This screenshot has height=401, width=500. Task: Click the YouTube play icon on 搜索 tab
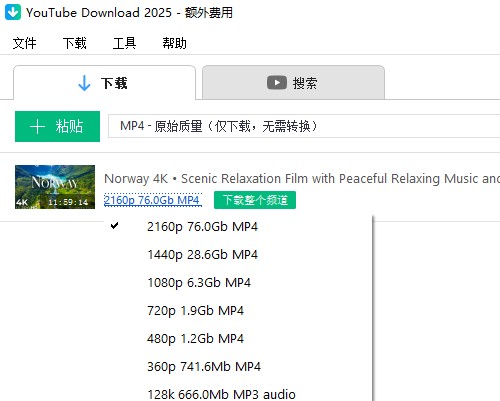pos(277,83)
